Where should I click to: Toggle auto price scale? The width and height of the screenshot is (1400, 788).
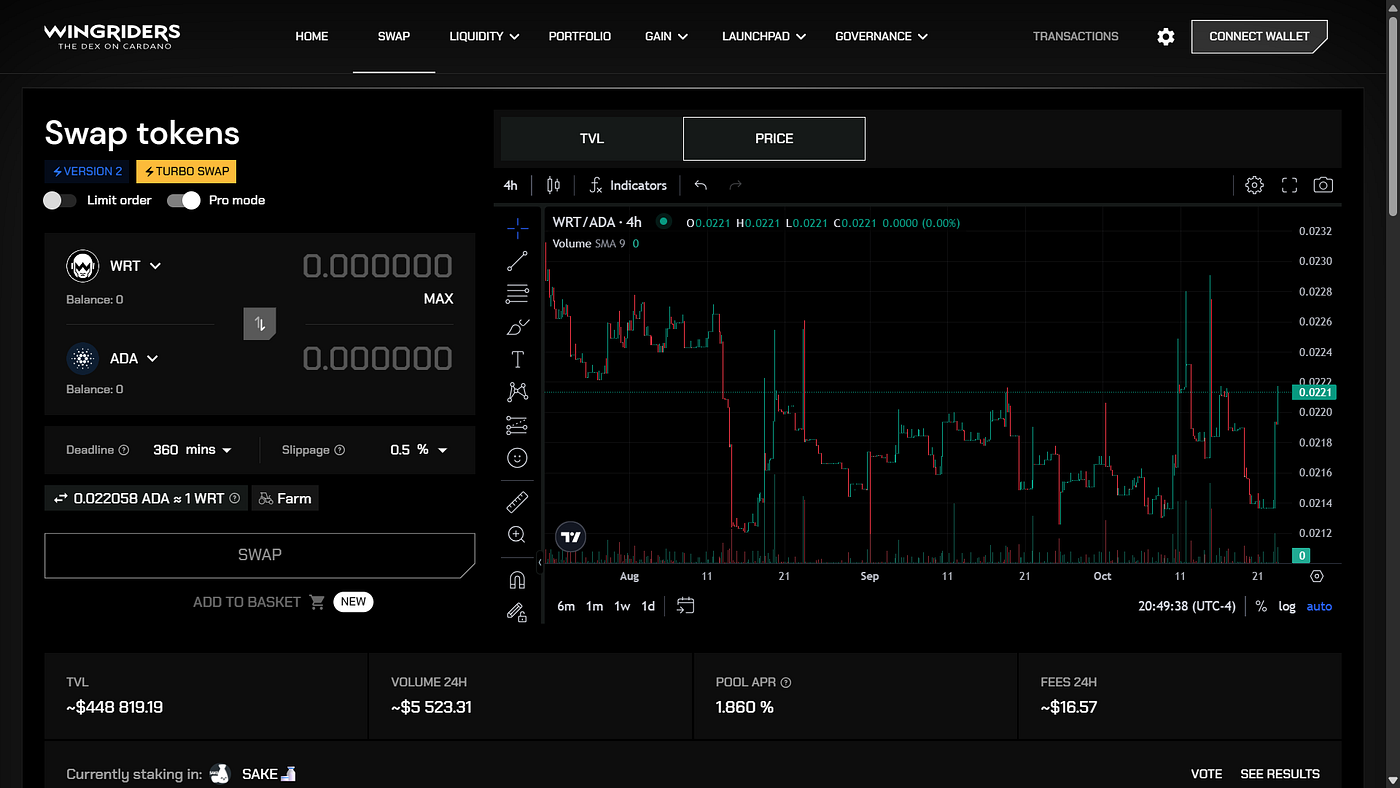[x=1319, y=606]
